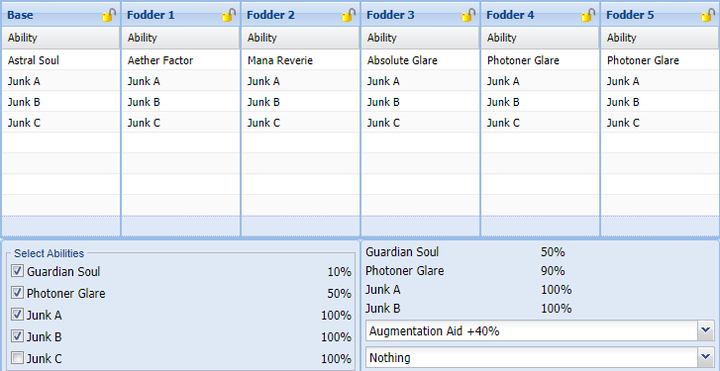Select Aether Factor in Fodder 1
Image resolution: width=720 pixels, height=371 pixels.
[180, 60]
